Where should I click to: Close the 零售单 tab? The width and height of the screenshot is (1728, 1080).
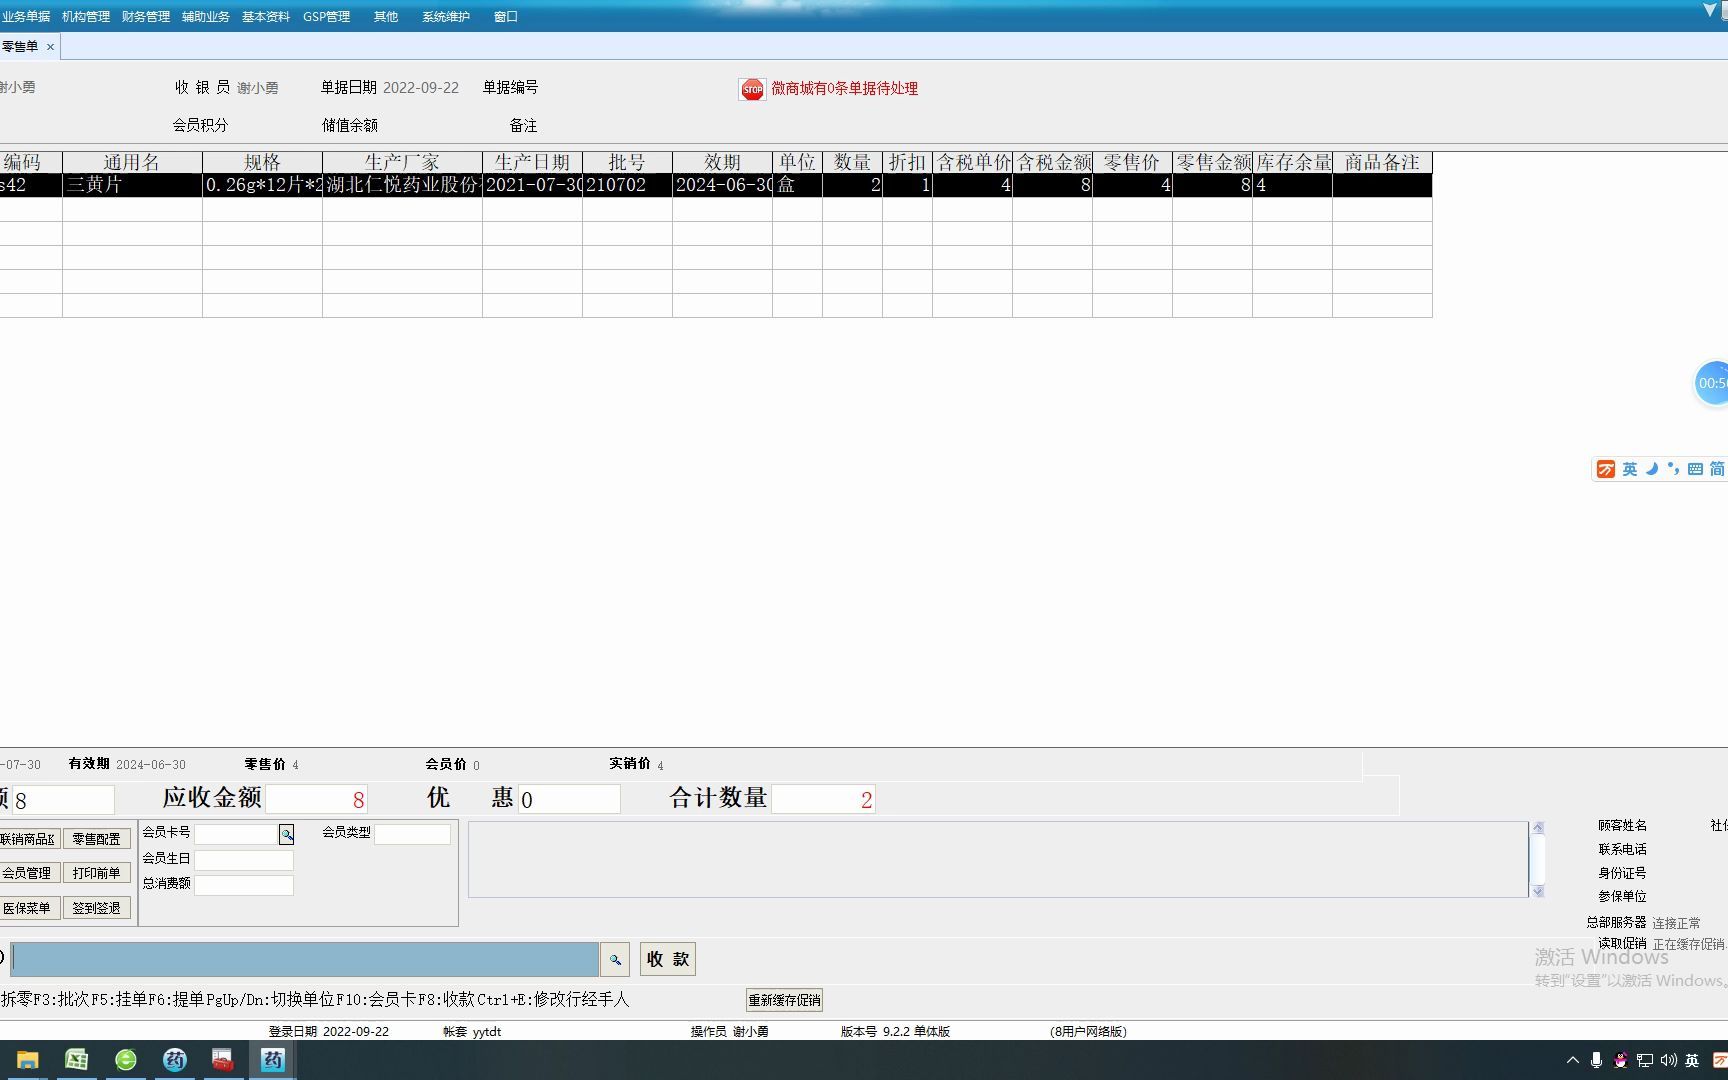click(x=50, y=47)
